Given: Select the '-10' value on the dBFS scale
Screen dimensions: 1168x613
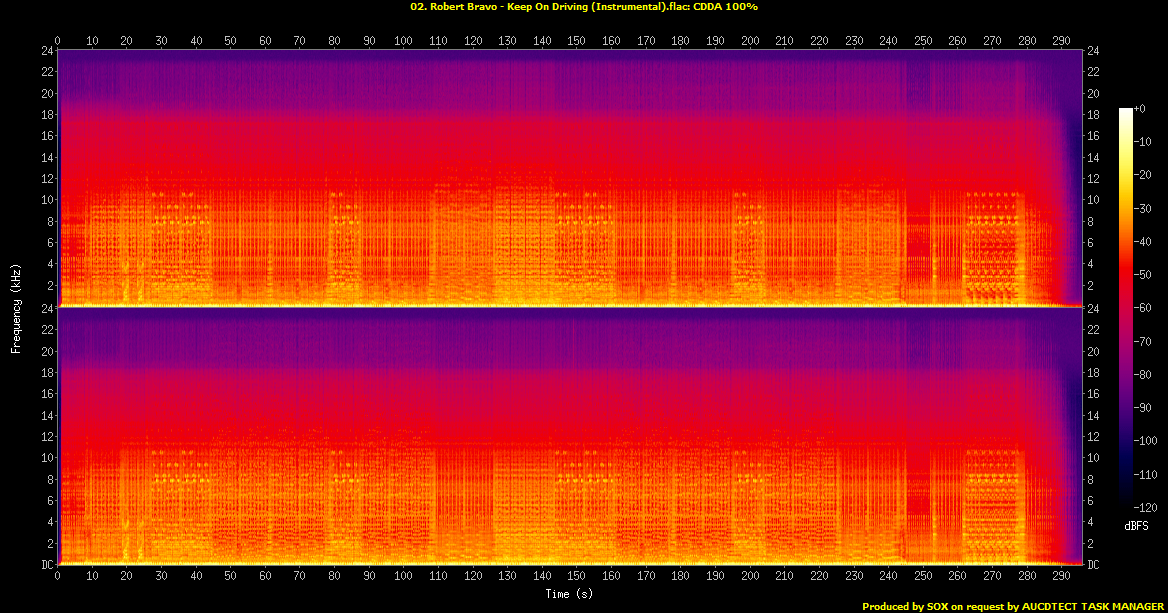Looking at the screenshot, I should click(x=1142, y=142).
